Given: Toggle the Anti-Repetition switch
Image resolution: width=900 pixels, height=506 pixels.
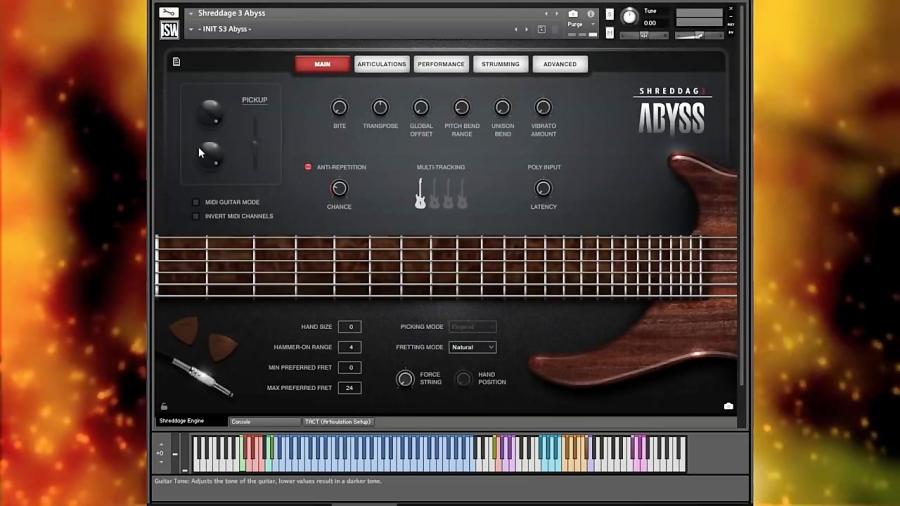Looking at the screenshot, I should (308, 167).
